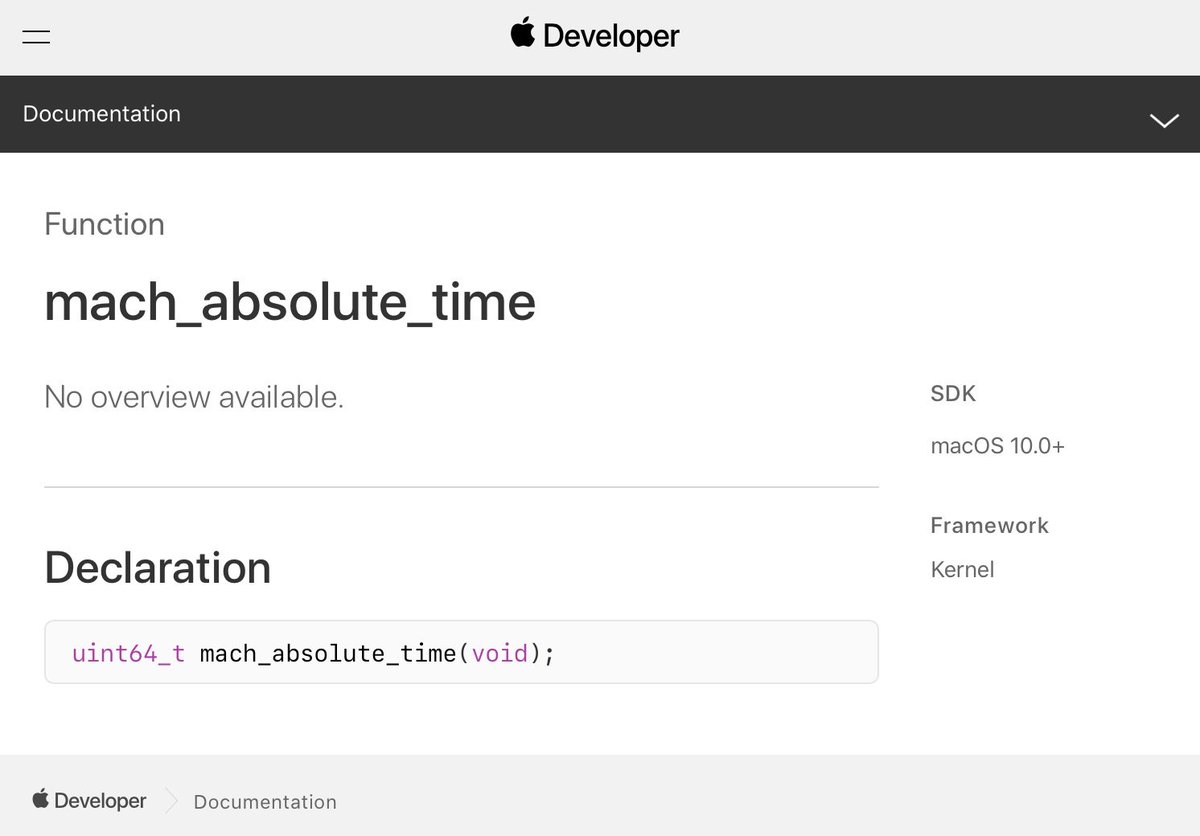Viewport: 1200px width, 836px height.
Task: Expand the Documentation bar chevron
Action: pyautogui.click(x=1164, y=120)
